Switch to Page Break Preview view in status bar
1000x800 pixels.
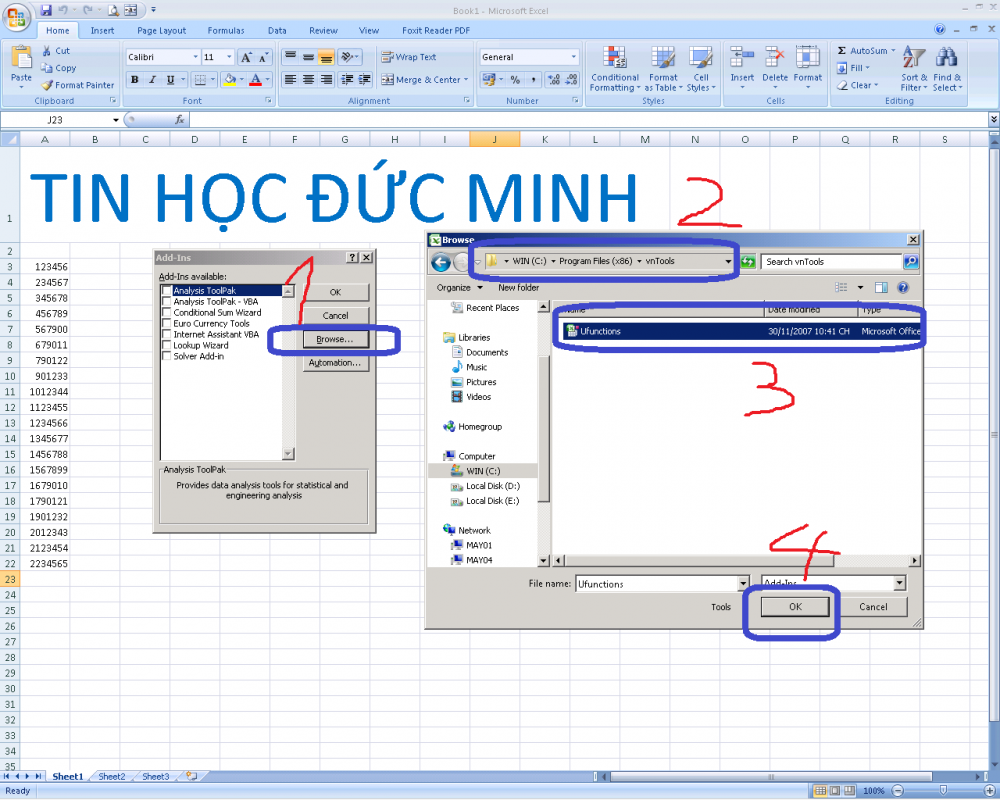(x=850, y=791)
